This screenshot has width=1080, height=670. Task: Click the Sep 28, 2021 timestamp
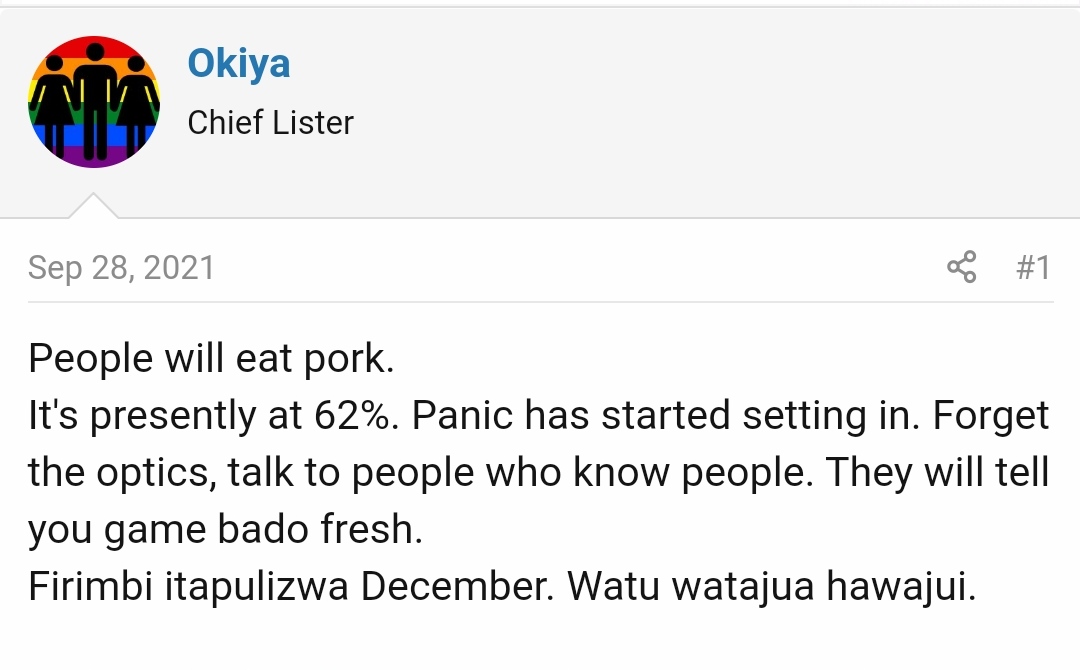(x=121, y=267)
